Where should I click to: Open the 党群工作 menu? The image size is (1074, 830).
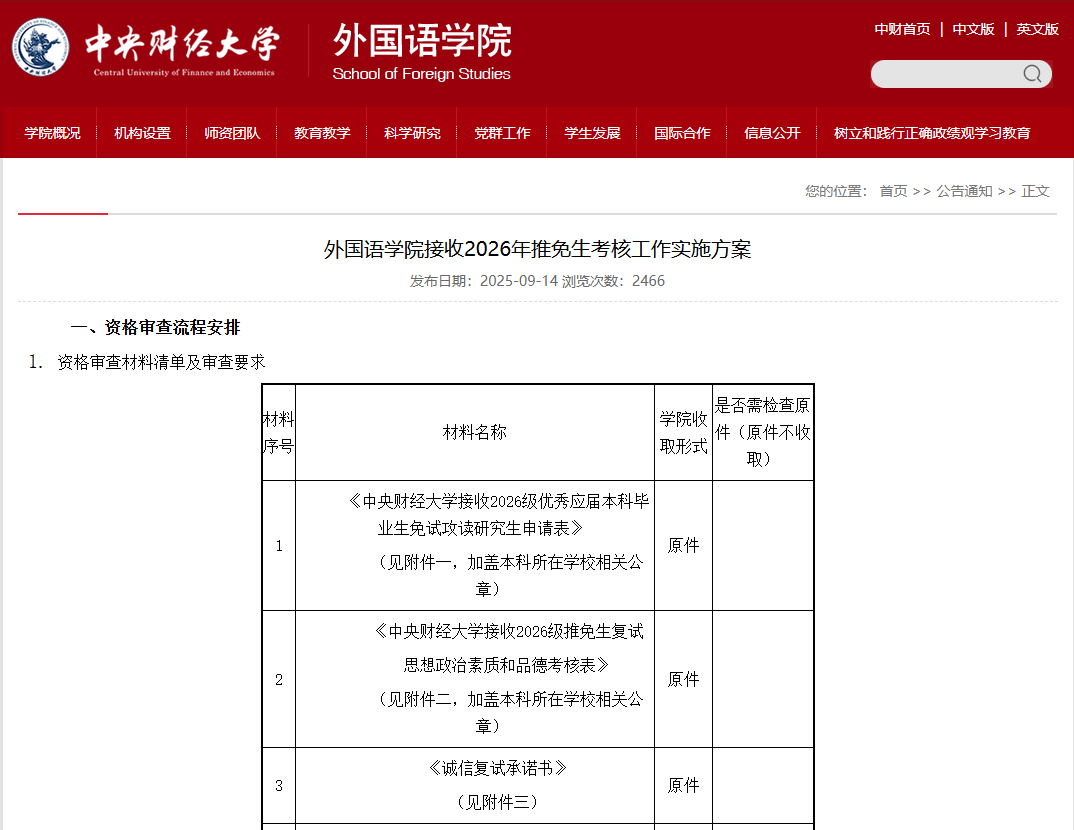coord(502,133)
